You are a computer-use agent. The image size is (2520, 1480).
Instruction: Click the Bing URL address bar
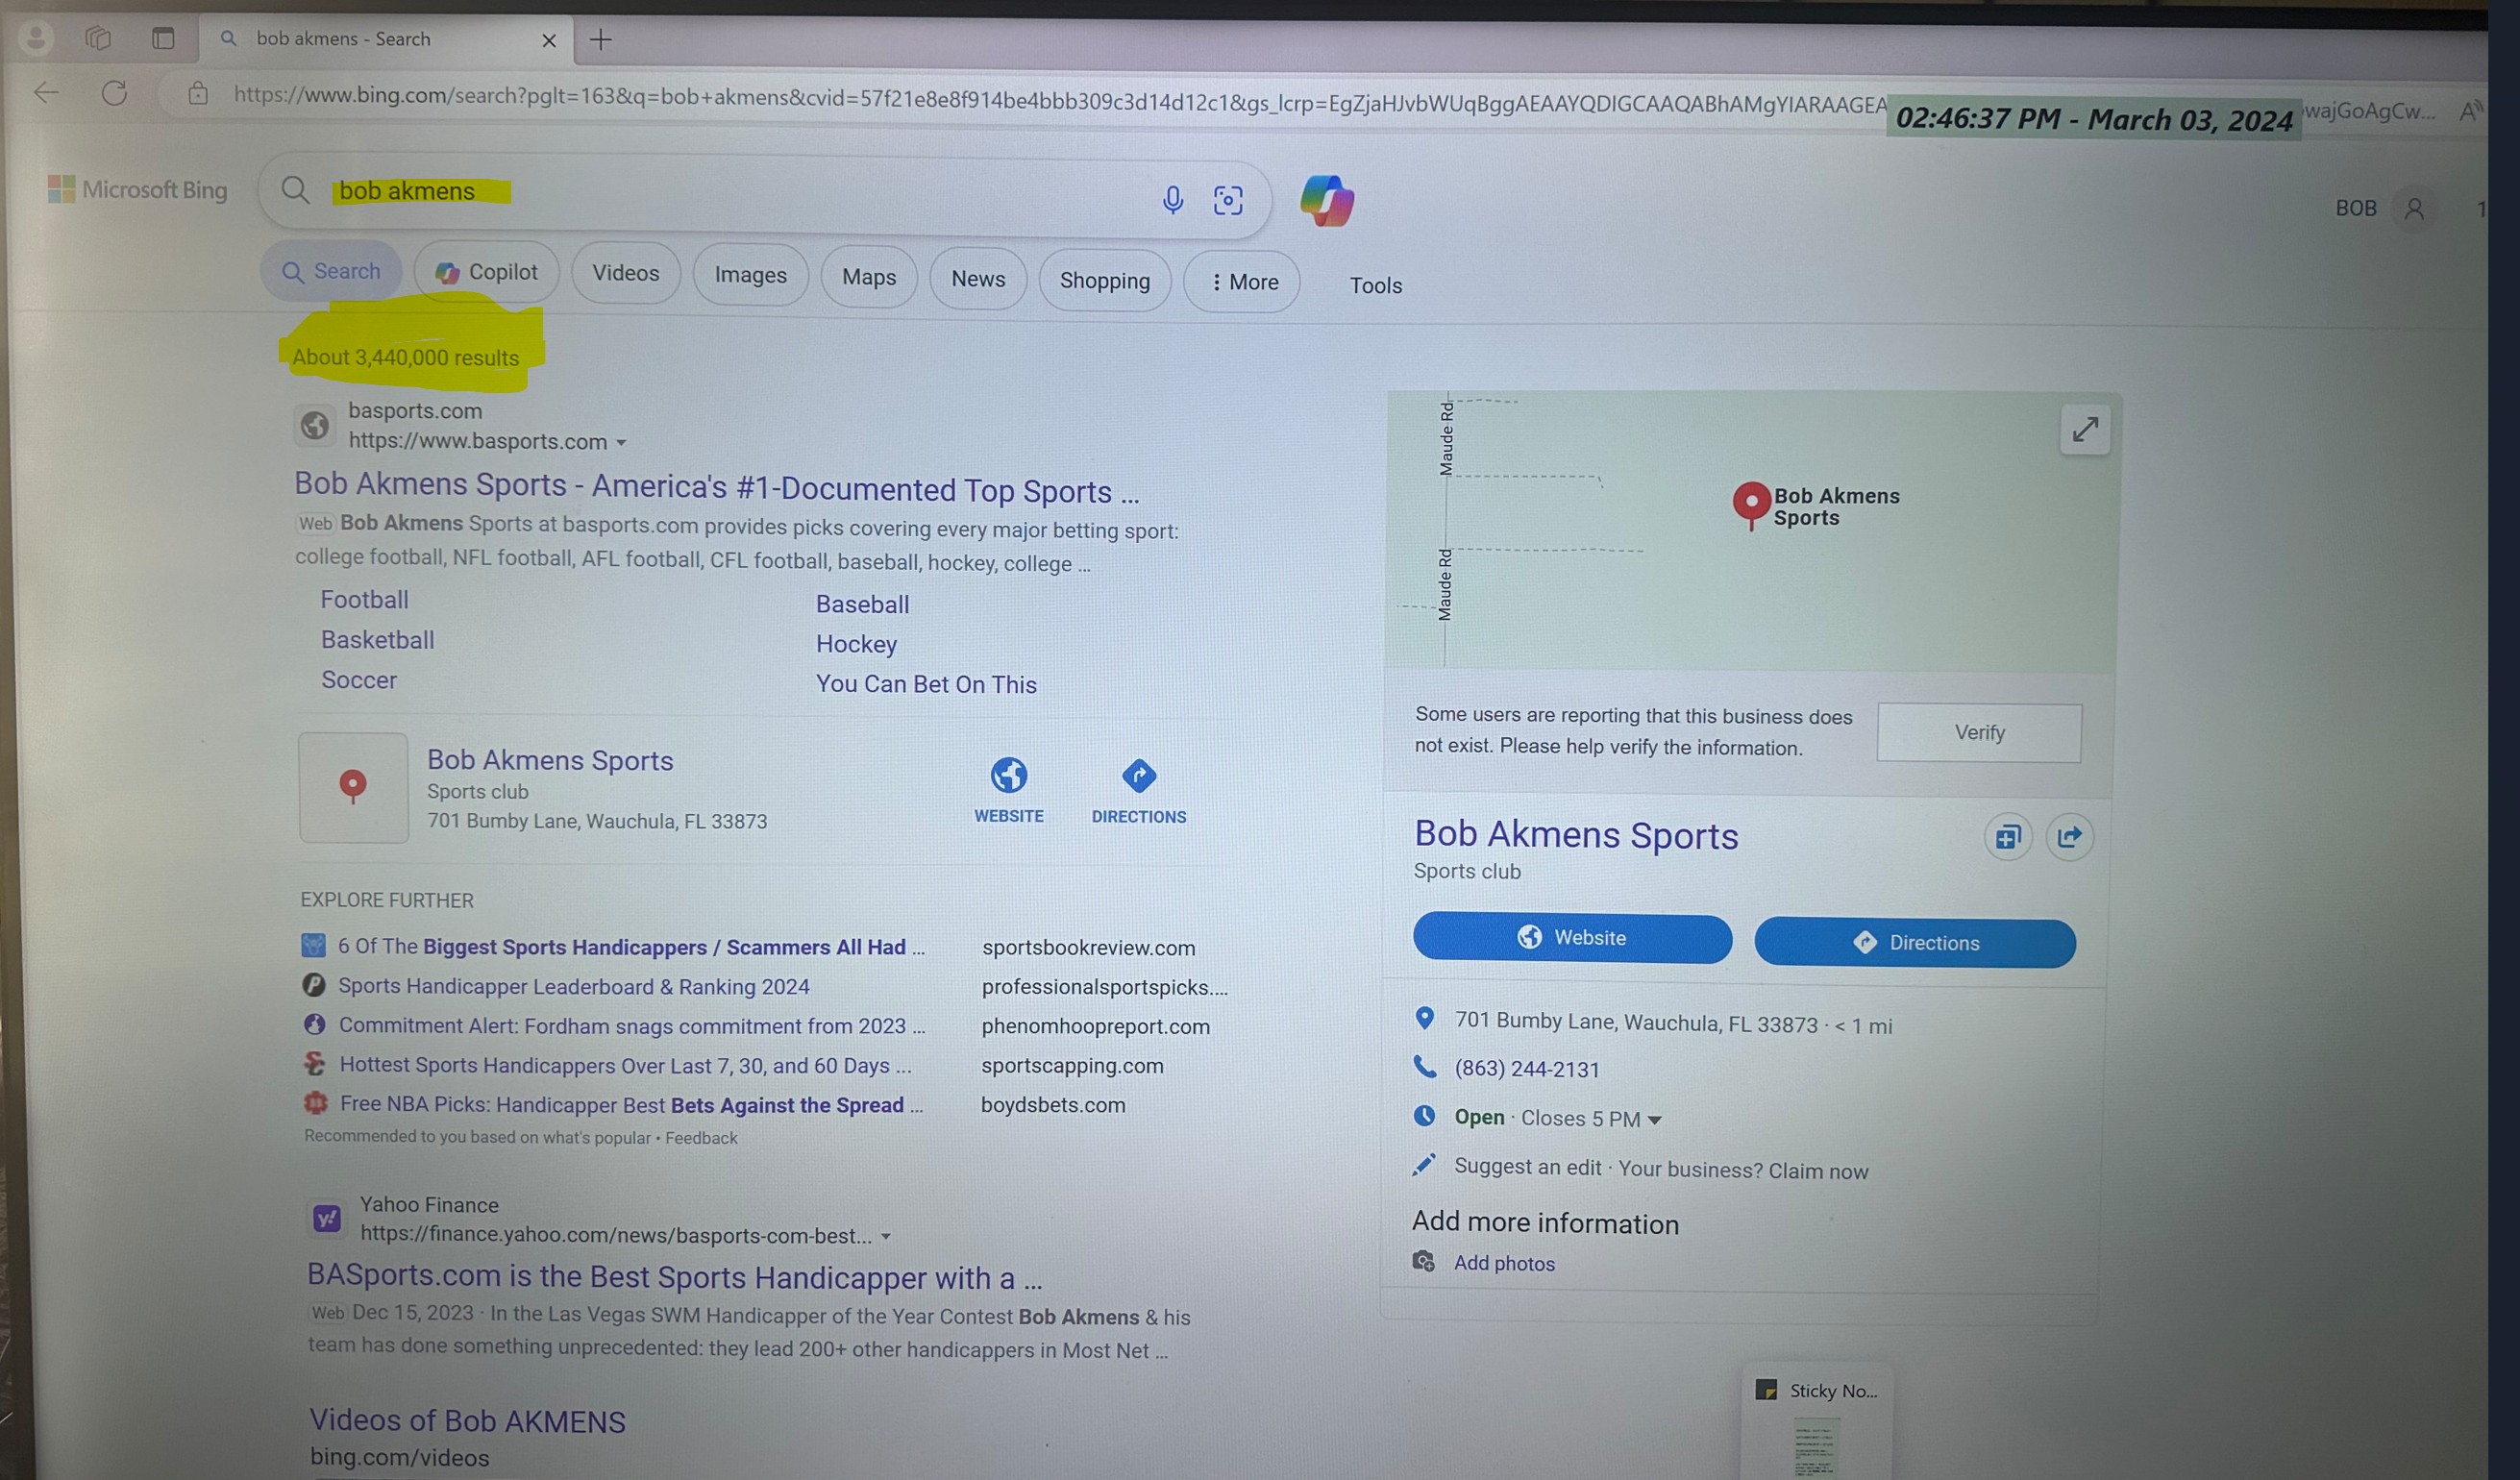click(x=1058, y=100)
